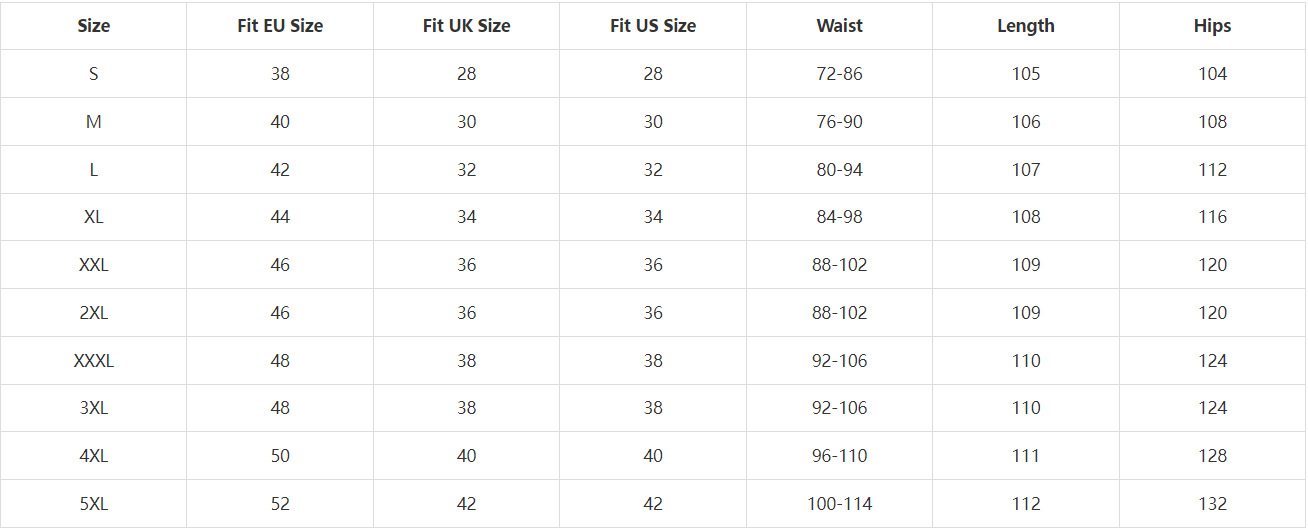Viewport: 1308px width, 530px height.
Task: Select the EU size 44 cell
Action: pyautogui.click(x=280, y=217)
